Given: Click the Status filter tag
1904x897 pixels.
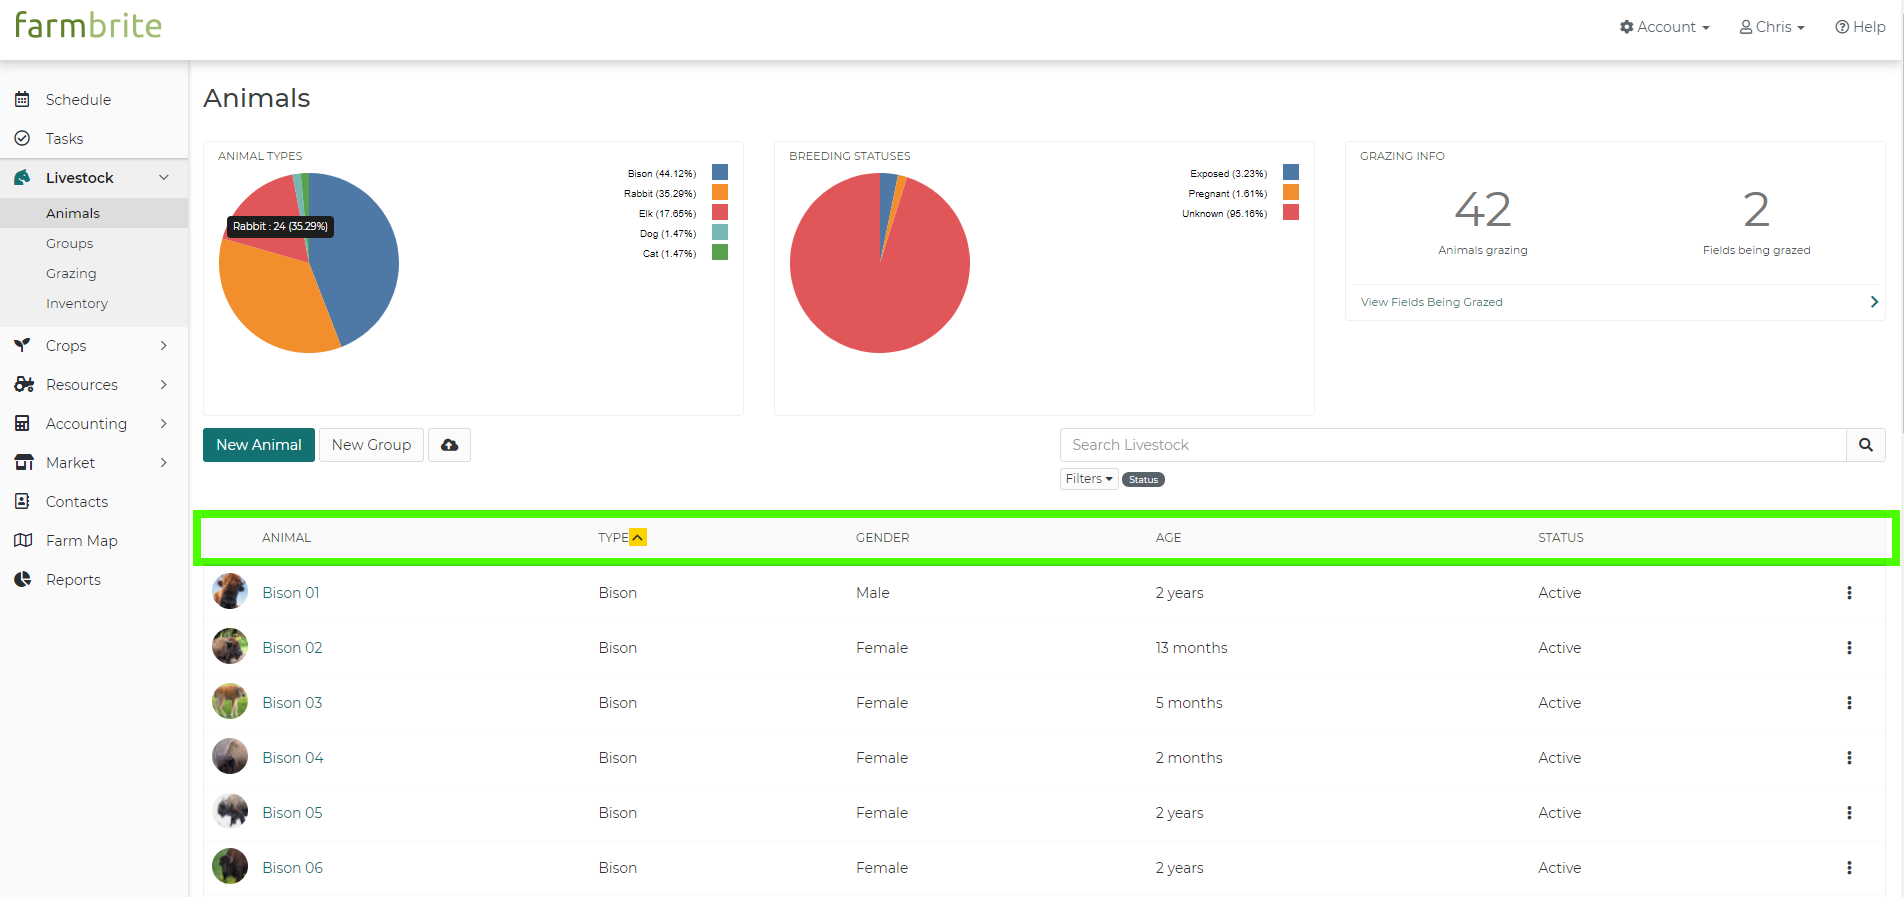Looking at the screenshot, I should pyautogui.click(x=1143, y=480).
